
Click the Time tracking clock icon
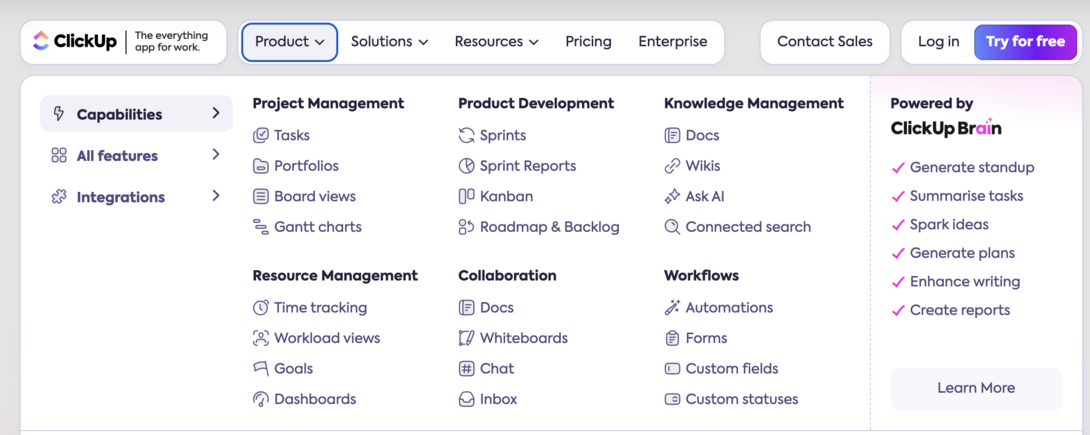(261, 308)
